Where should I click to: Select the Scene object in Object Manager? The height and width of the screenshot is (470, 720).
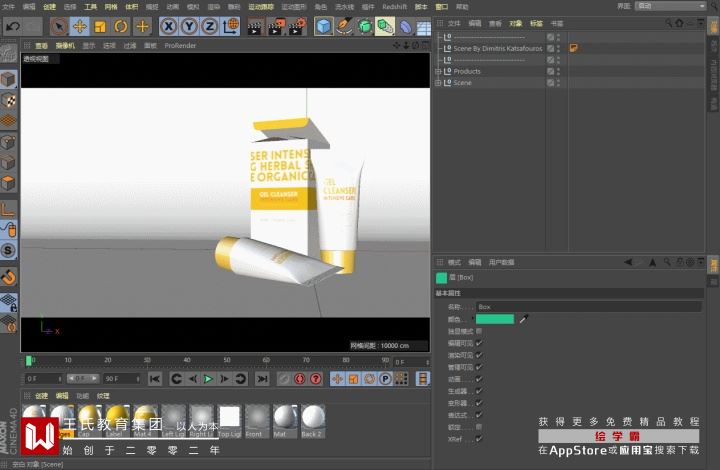(x=462, y=83)
